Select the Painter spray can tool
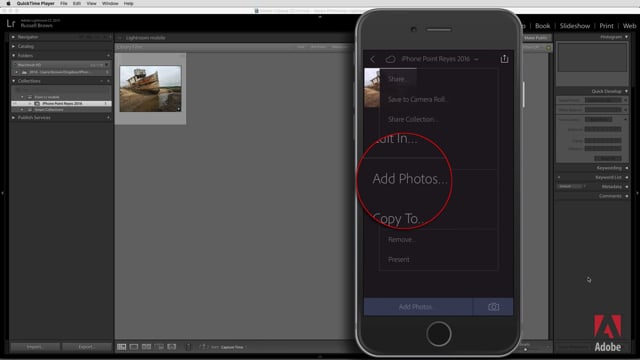 point(189,347)
